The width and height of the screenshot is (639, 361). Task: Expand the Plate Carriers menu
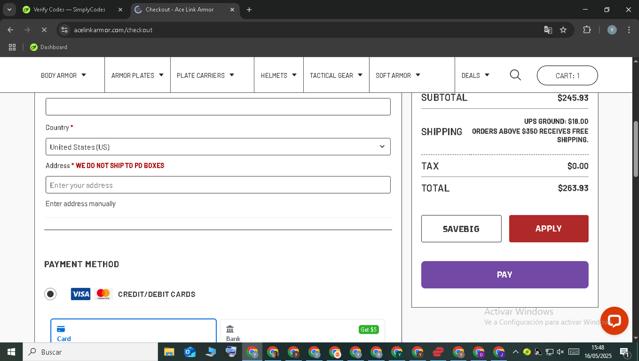coord(205,75)
